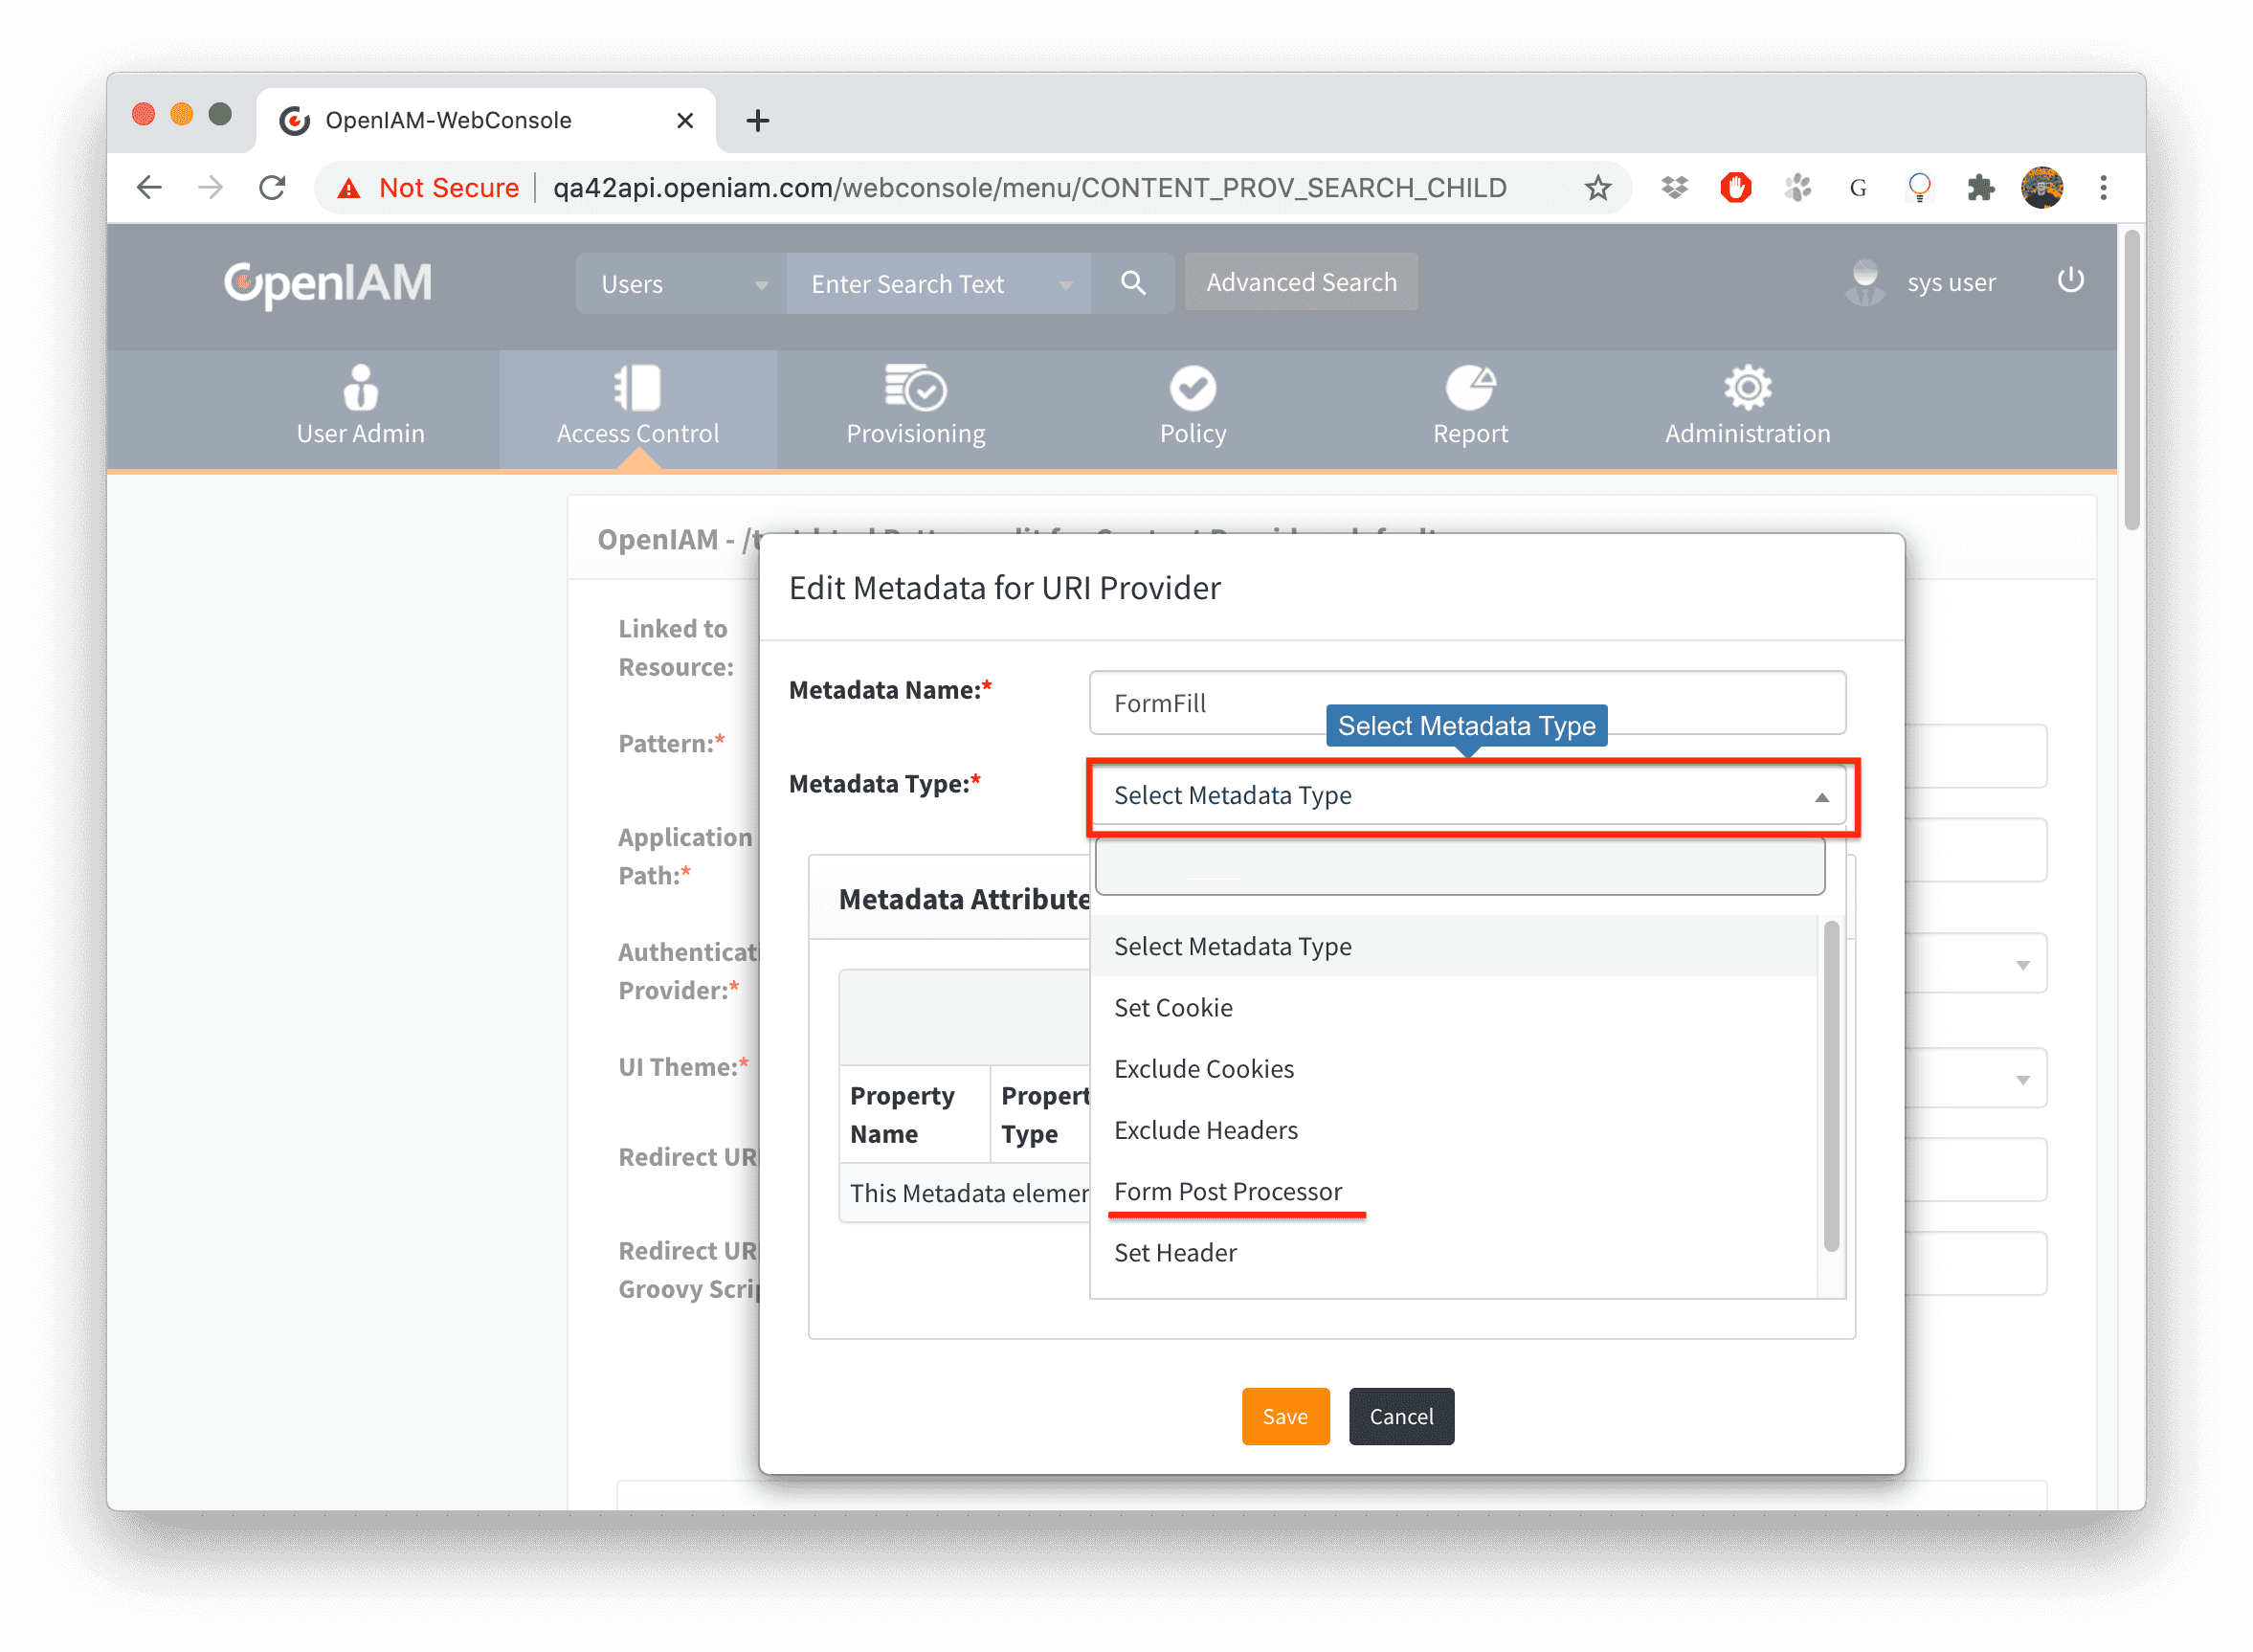Expand the Enter Search Text dropdown arrow
The image size is (2253, 1652).
(1065, 285)
